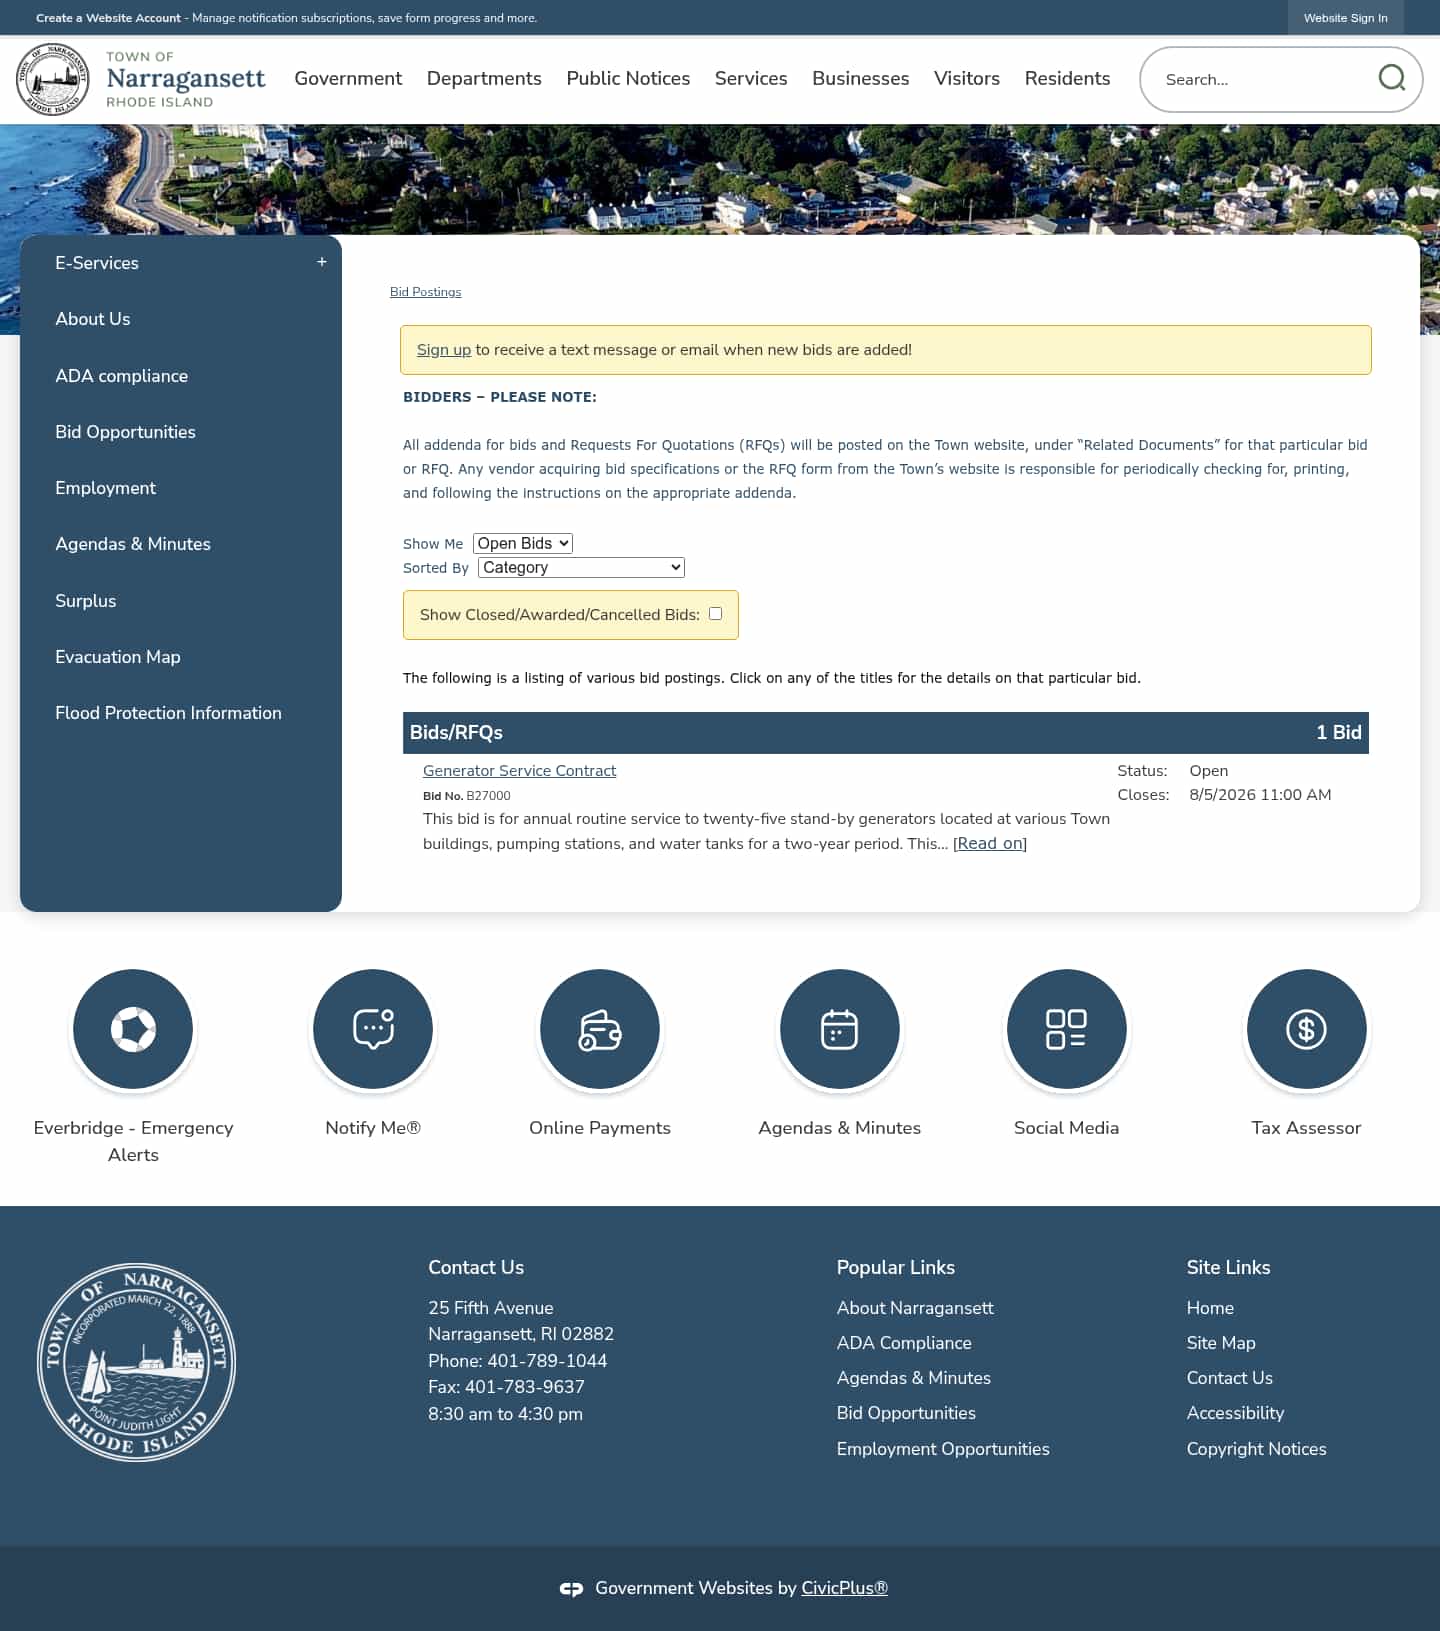Open Site Map under Site Links

tap(1221, 1343)
